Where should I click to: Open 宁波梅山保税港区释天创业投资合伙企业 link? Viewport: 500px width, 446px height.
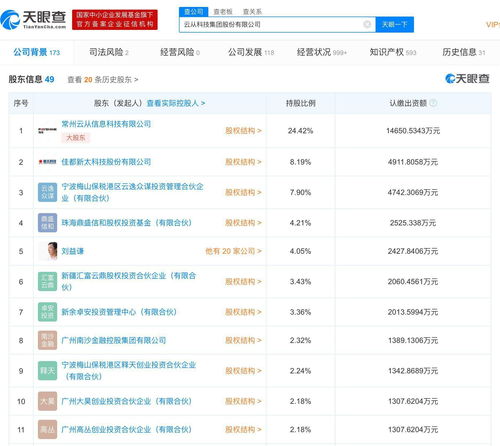coord(129,371)
